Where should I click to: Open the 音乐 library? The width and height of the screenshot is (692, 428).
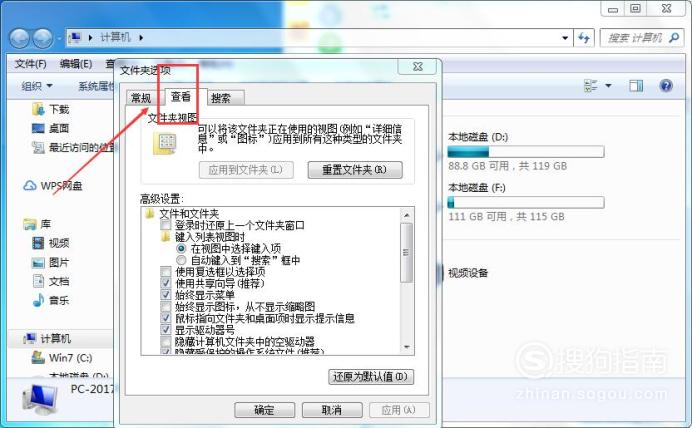(51, 300)
